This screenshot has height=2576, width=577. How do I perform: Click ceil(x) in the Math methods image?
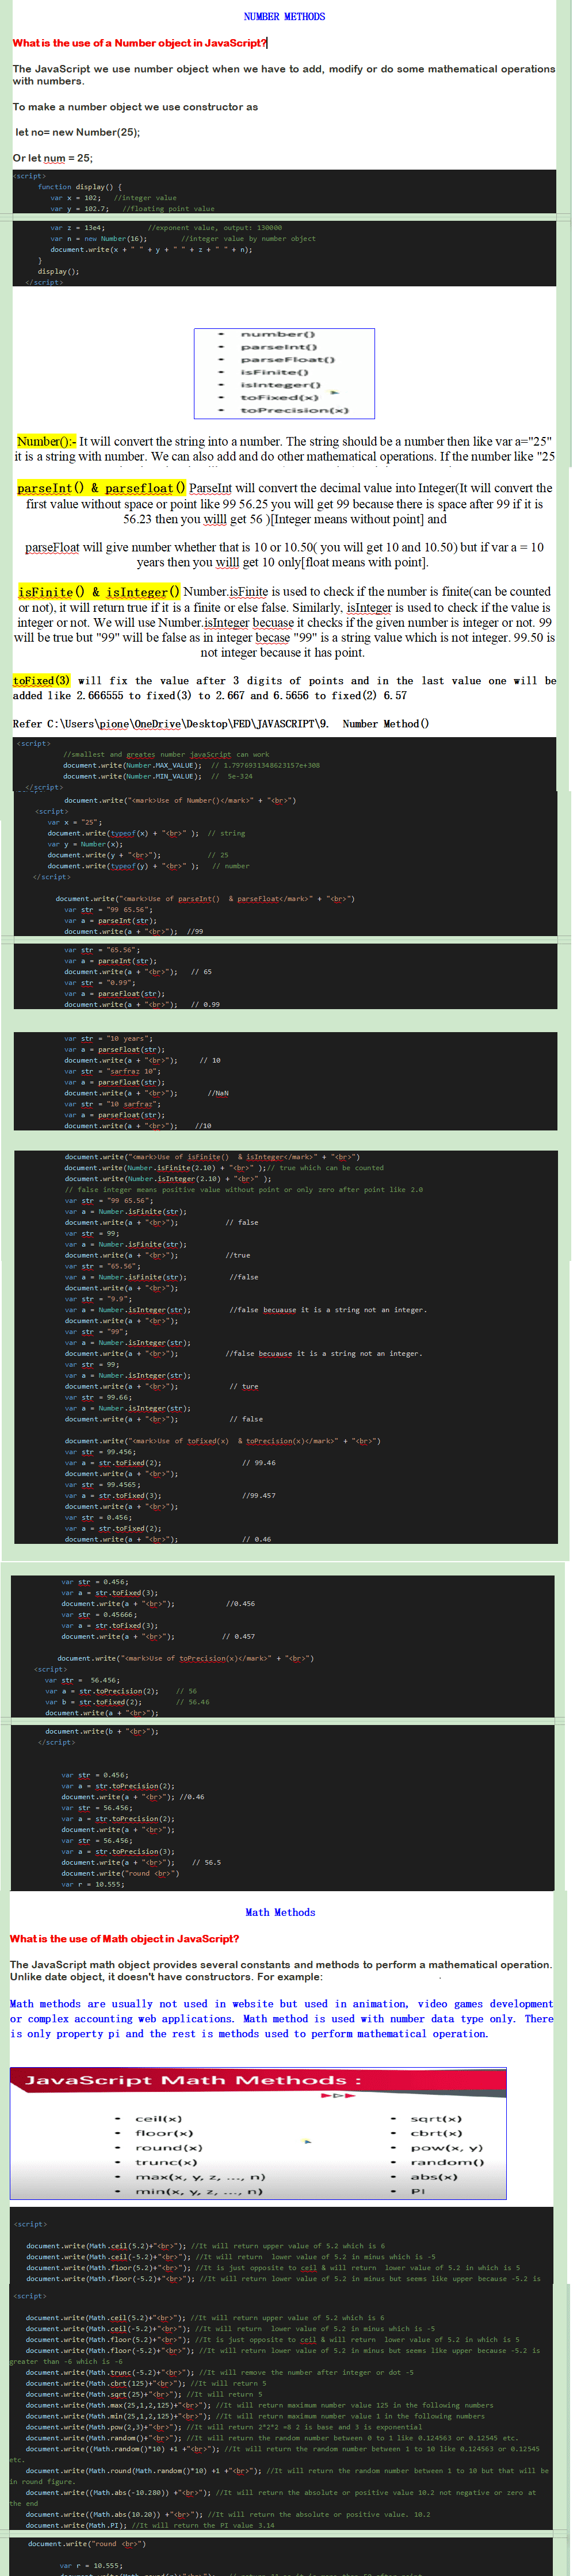pos(158,2118)
